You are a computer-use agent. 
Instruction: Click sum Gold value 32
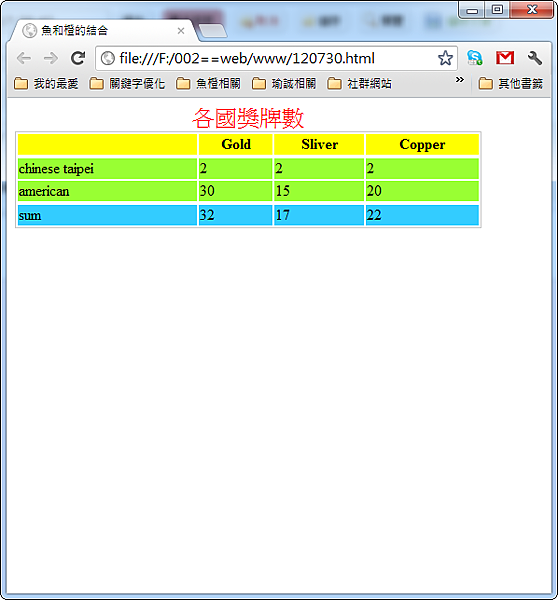(x=207, y=215)
